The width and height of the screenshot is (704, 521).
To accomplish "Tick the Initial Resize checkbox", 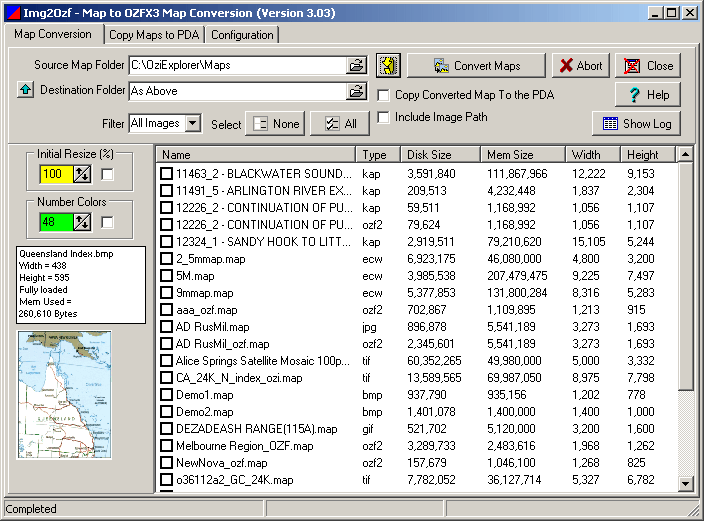I will click(x=107, y=174).
